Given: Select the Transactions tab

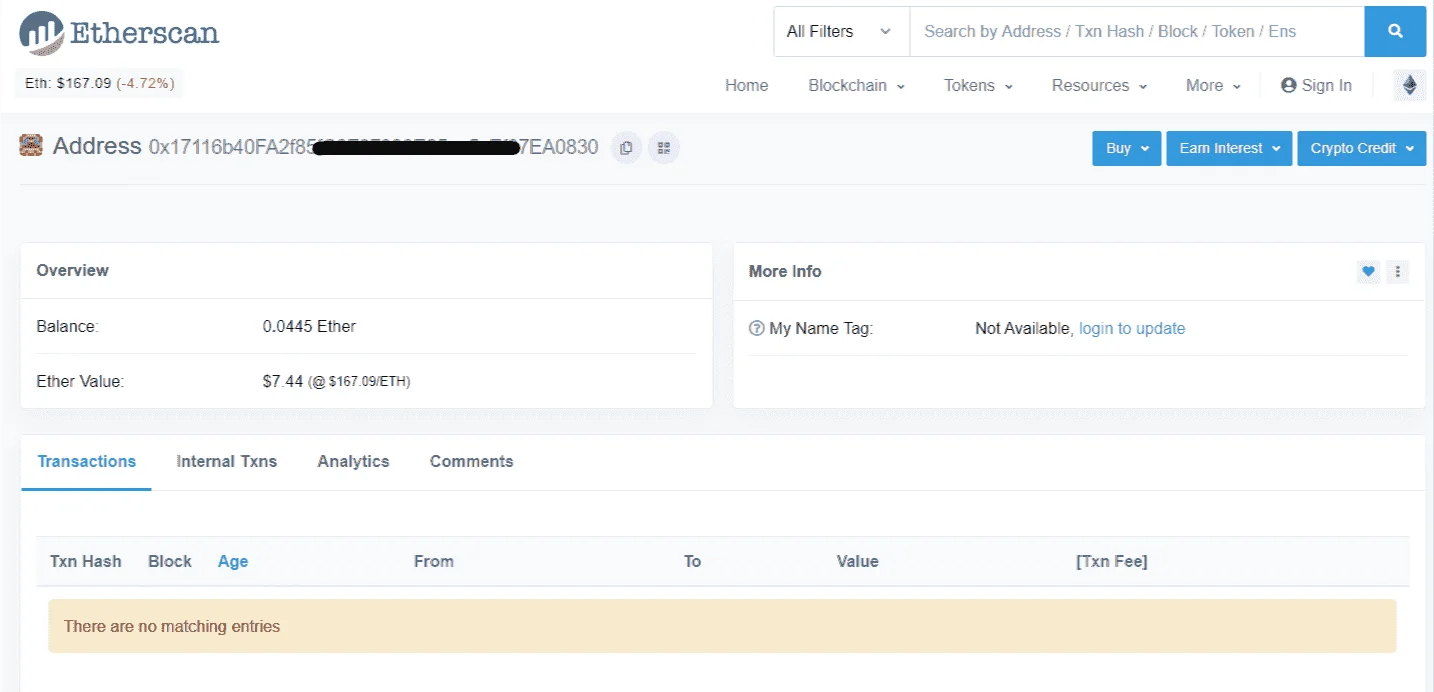Looking at the screenshot, I should 87,462.
